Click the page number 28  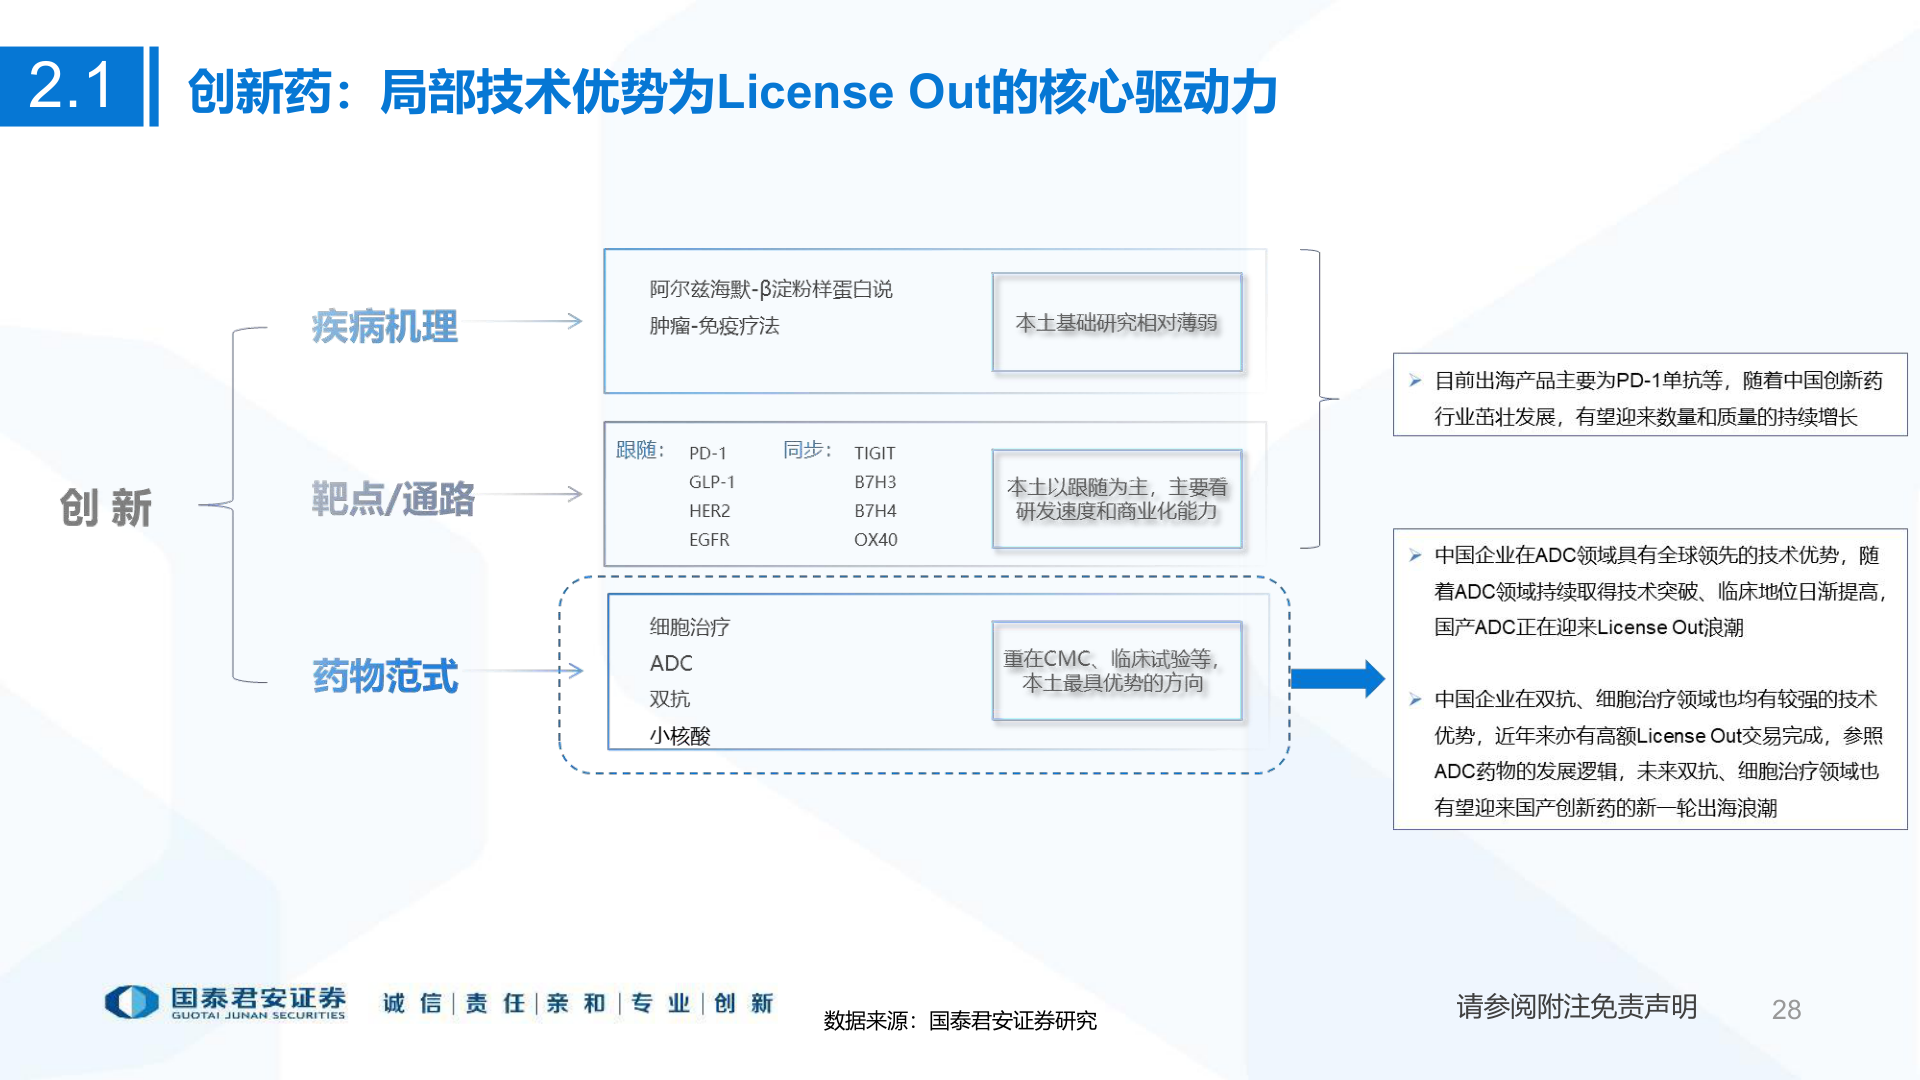click(x=1786, y=1010)
